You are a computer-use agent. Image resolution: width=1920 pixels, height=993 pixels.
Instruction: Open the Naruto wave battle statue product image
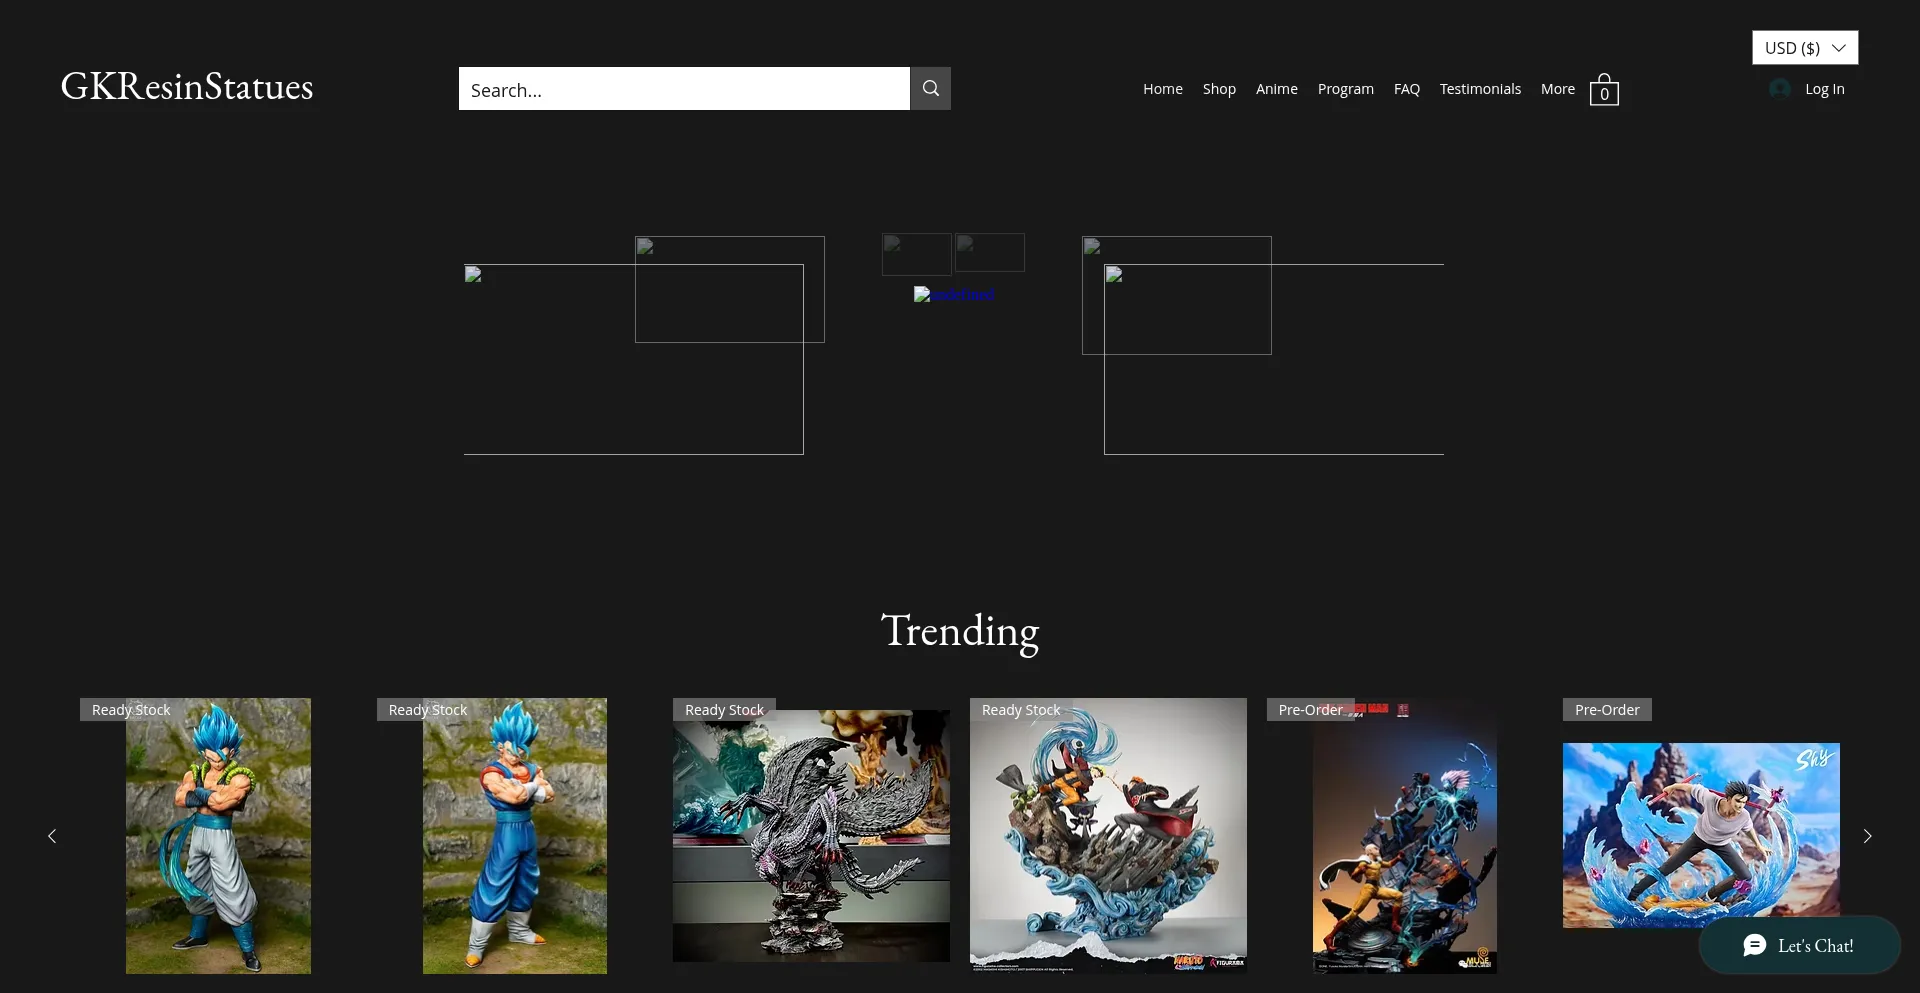click(1108, 836)
